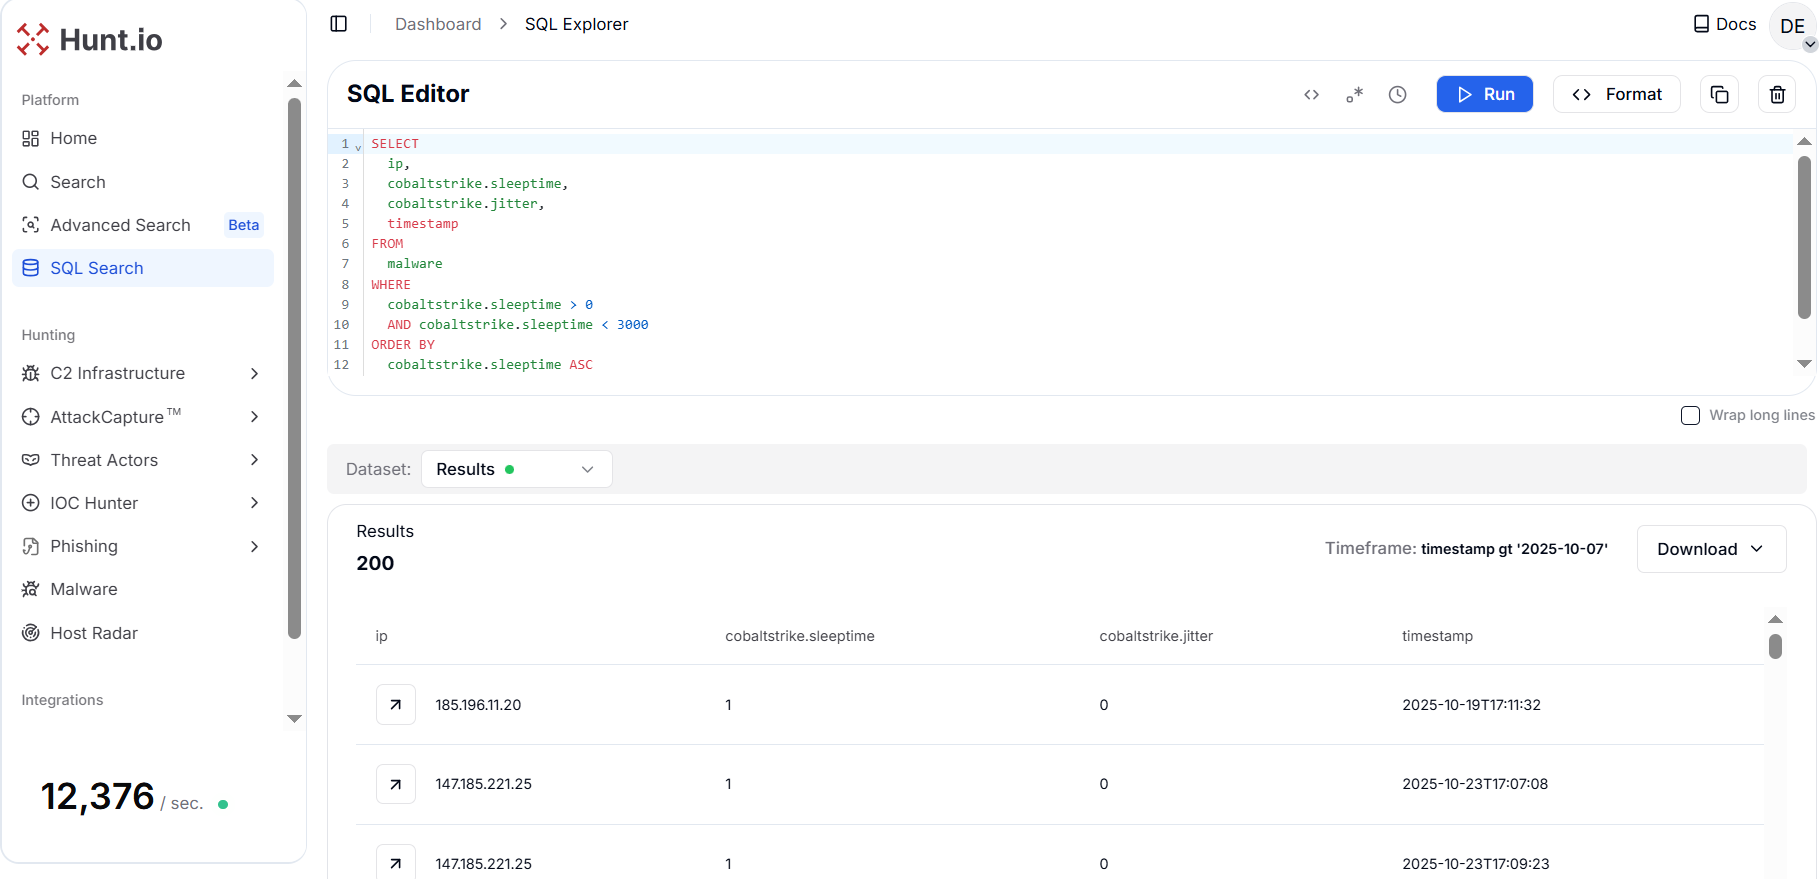Image resolution: width=1819 pixels, height=879 pixels.
Task: Toggle the sidebar panel icon
Action: pos(339,24)
